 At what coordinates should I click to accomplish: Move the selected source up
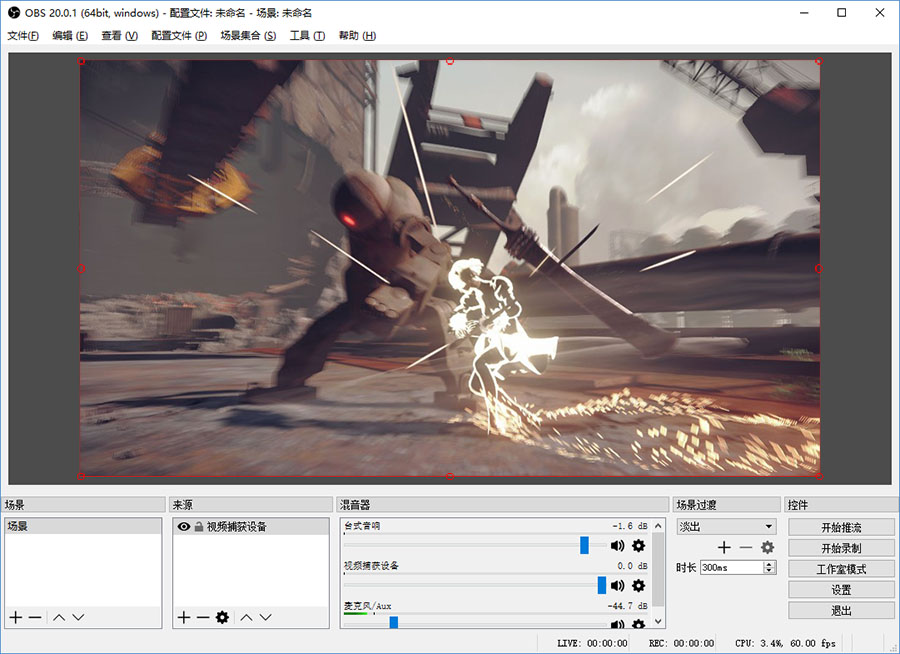click(x=246, y=618)
